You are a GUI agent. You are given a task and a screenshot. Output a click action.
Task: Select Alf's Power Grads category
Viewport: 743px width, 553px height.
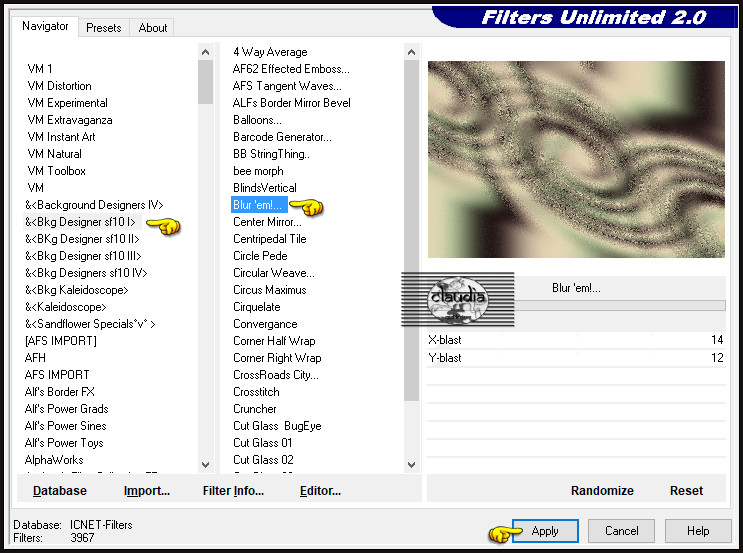(66, 409)
